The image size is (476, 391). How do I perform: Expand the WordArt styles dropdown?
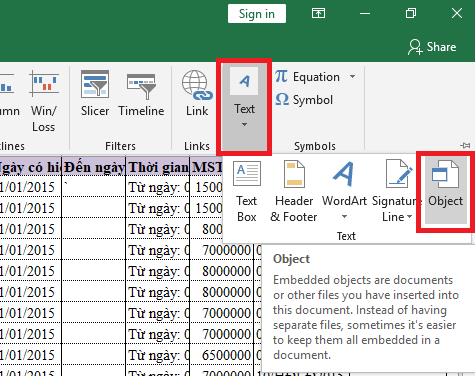click(x=344, y=217)
